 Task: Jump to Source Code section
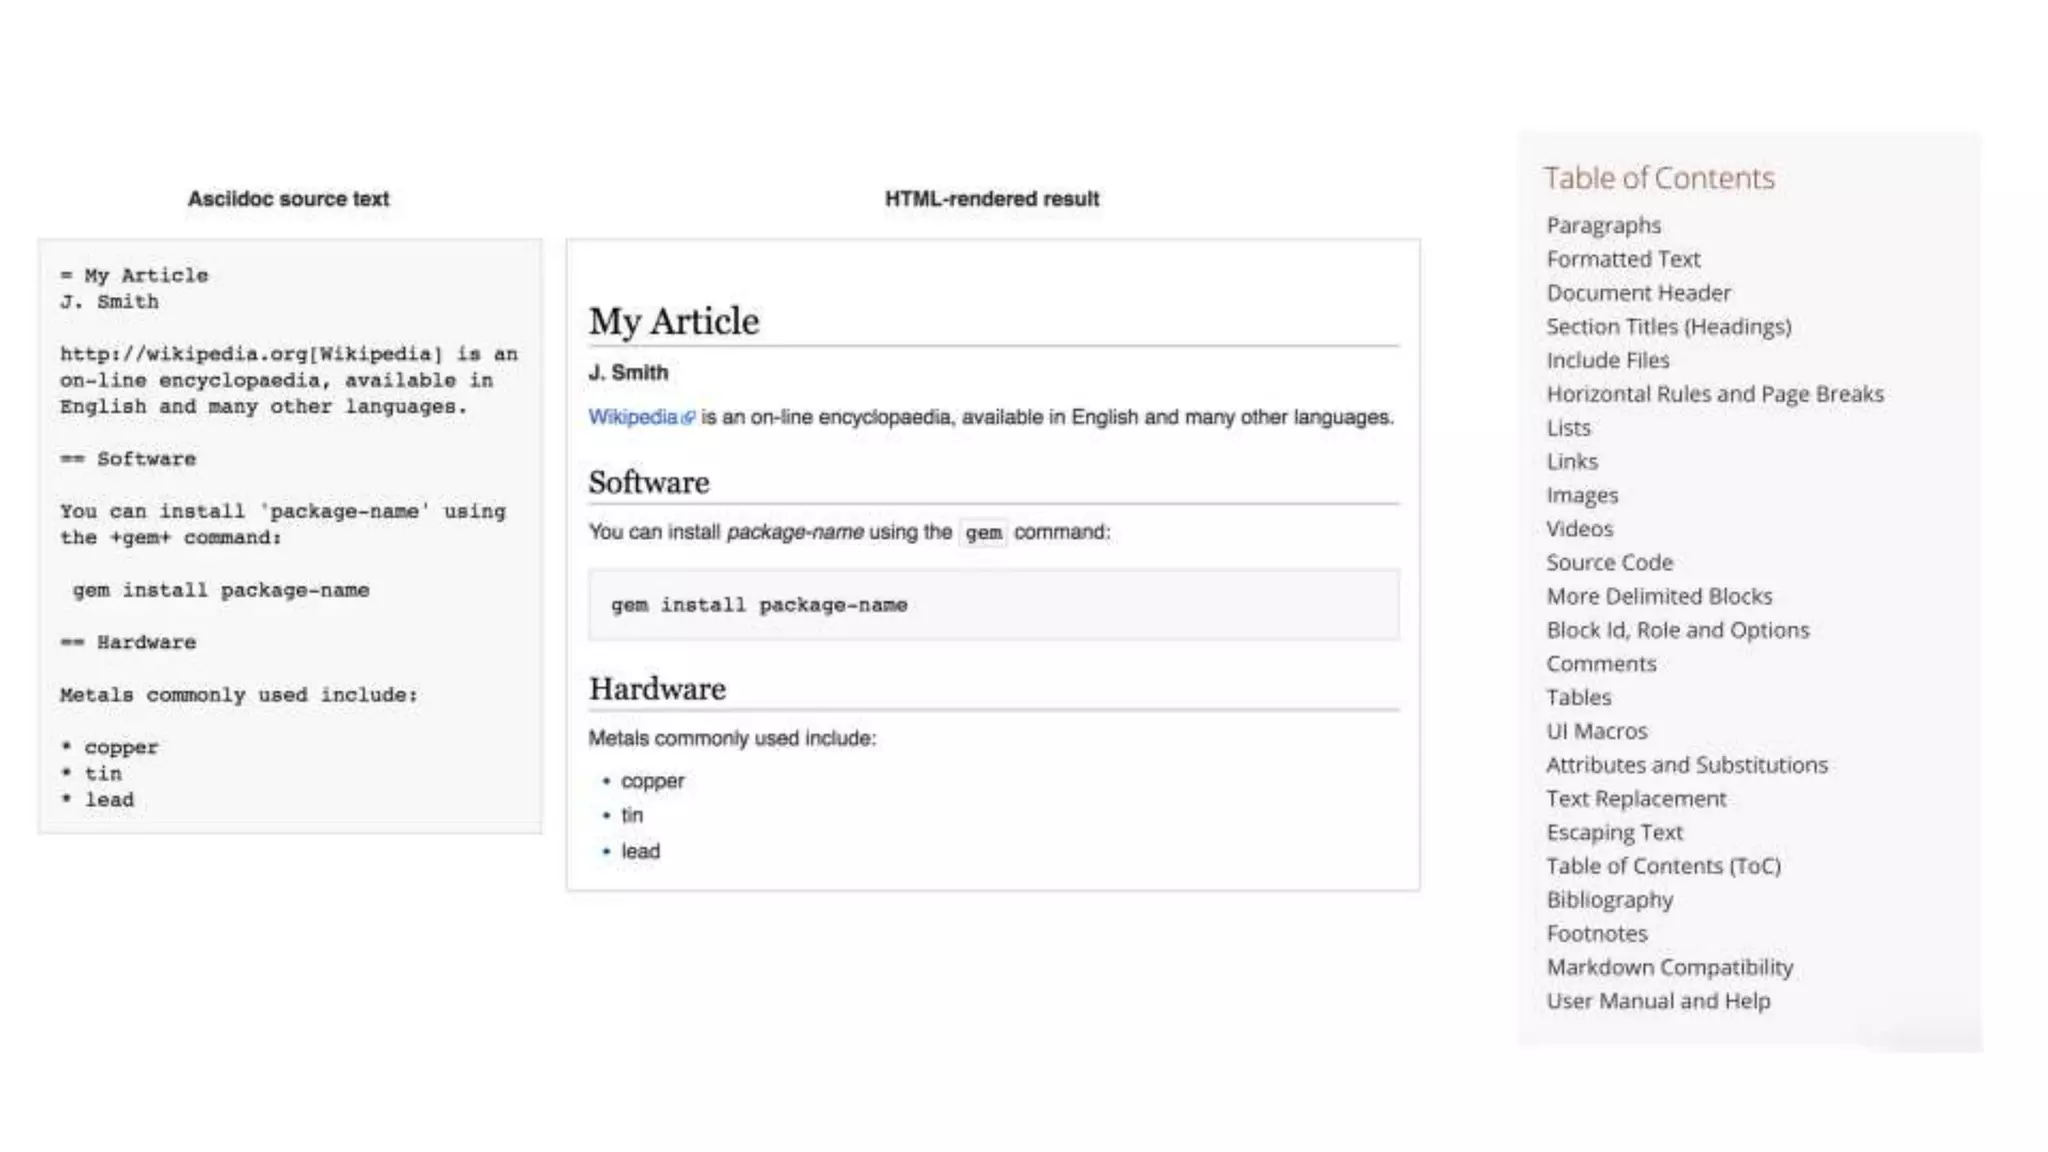tap(1609, 563)
